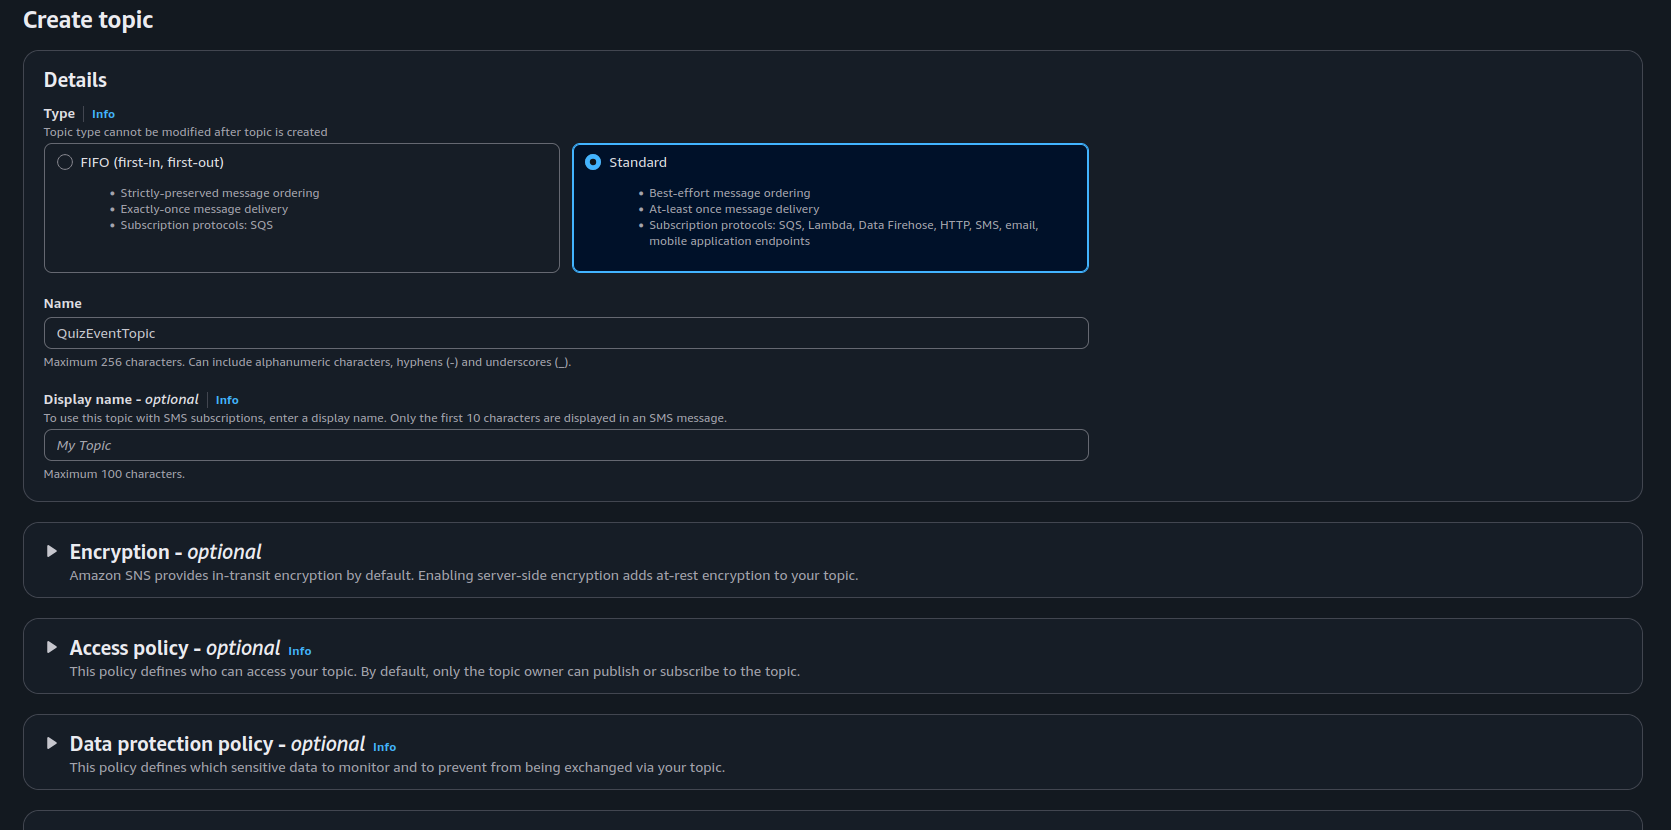Select the FIFO topic type radio button
The image size is (1671, 830).
pos(65,162)
